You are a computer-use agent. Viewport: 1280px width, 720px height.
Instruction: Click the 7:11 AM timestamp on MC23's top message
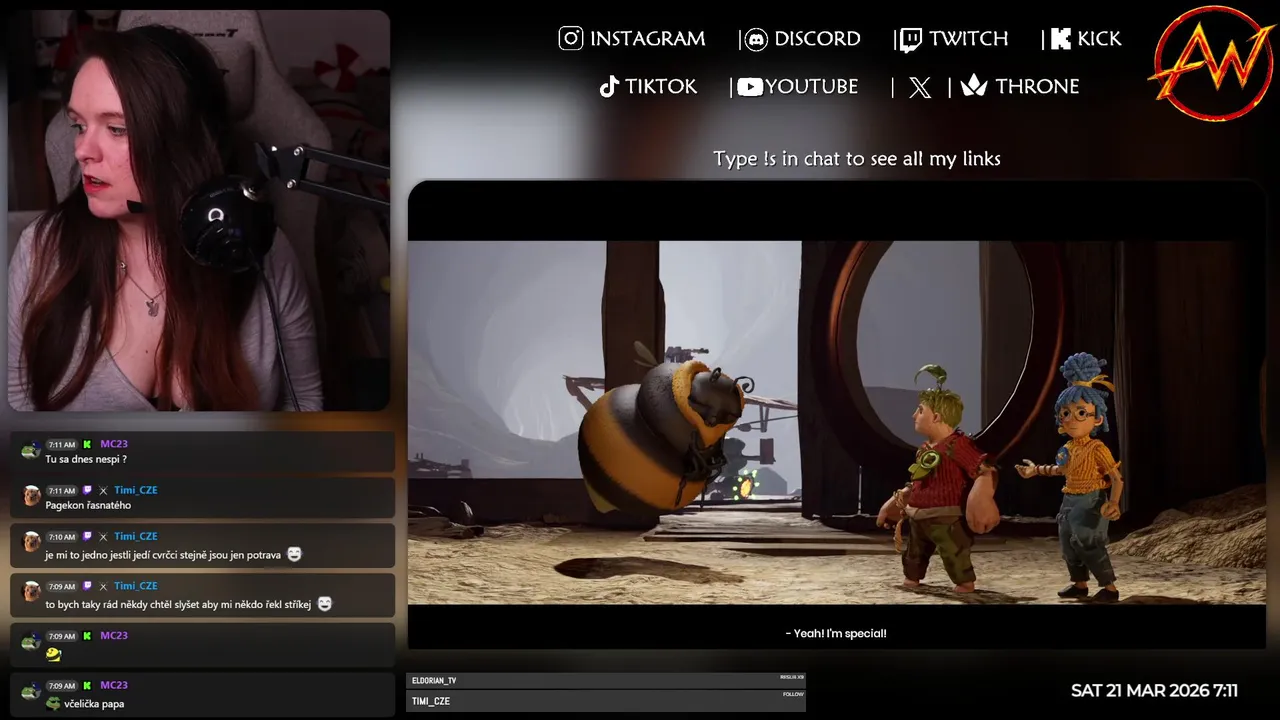click(x=62, y=444)
